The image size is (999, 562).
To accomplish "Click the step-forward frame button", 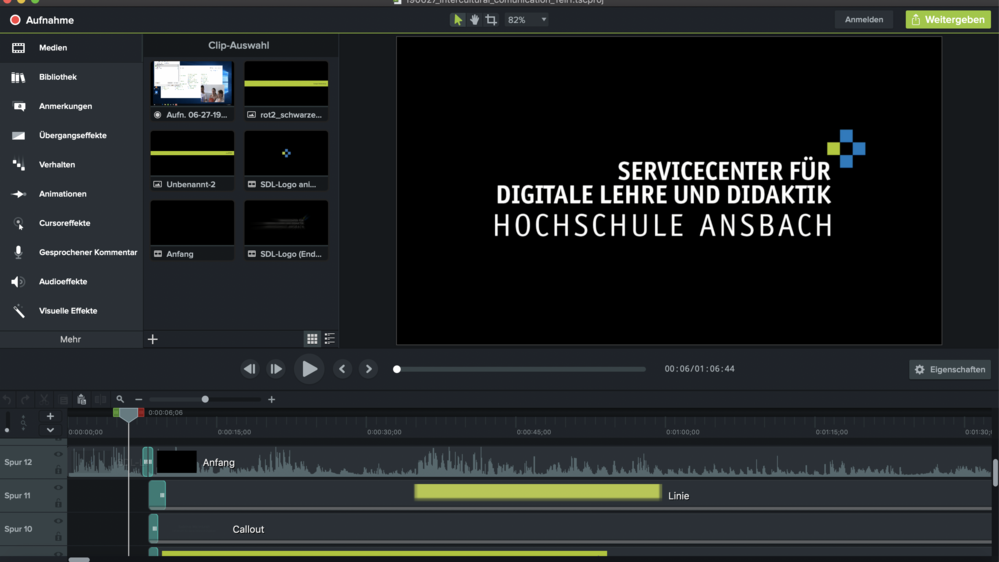I will point(276,369).
